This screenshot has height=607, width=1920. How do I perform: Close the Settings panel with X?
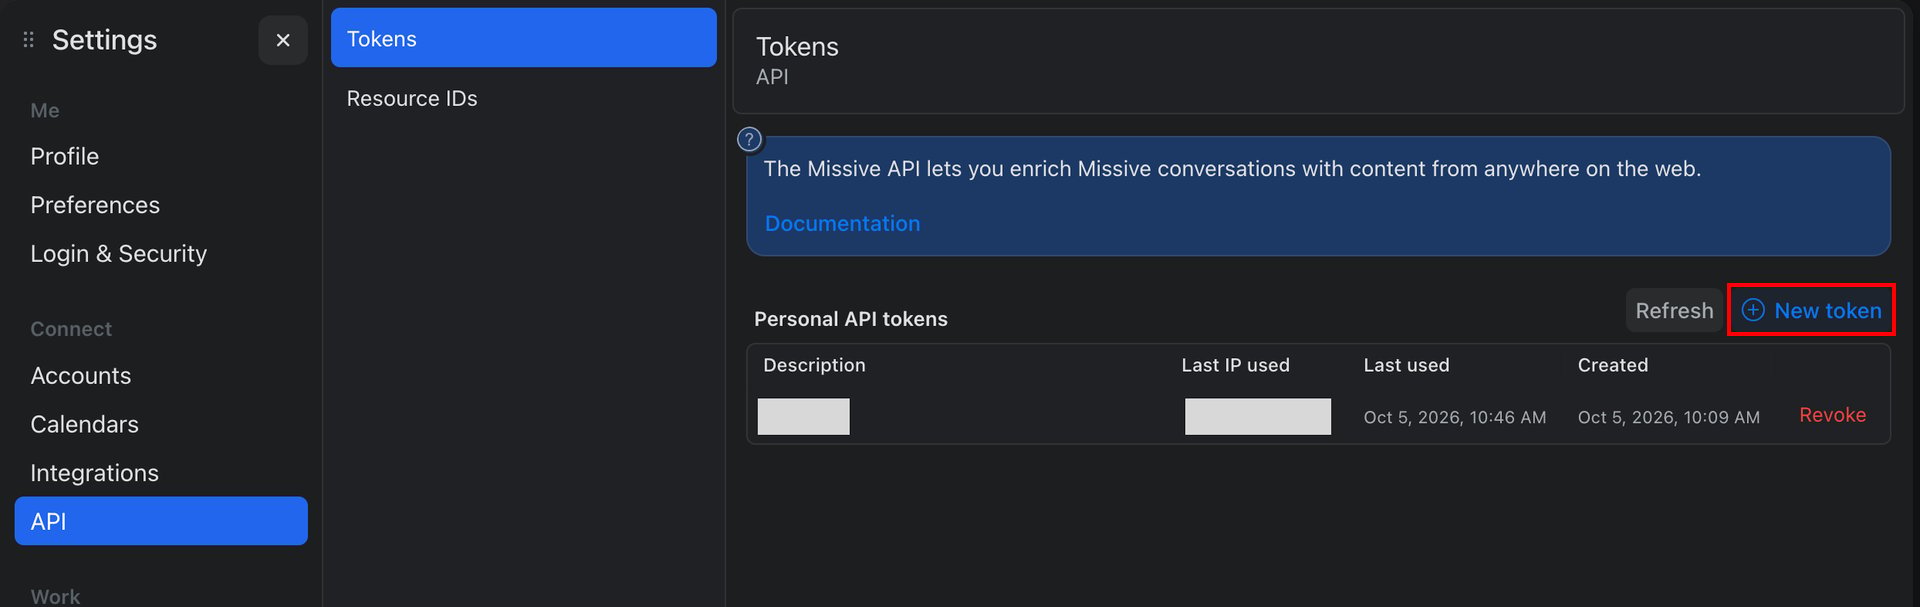point(283,40)
